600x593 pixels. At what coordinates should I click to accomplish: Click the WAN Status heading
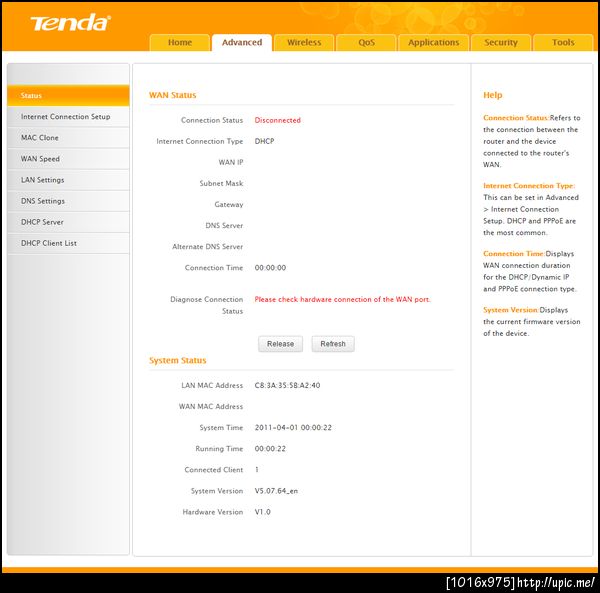click(x=173, y=95)
